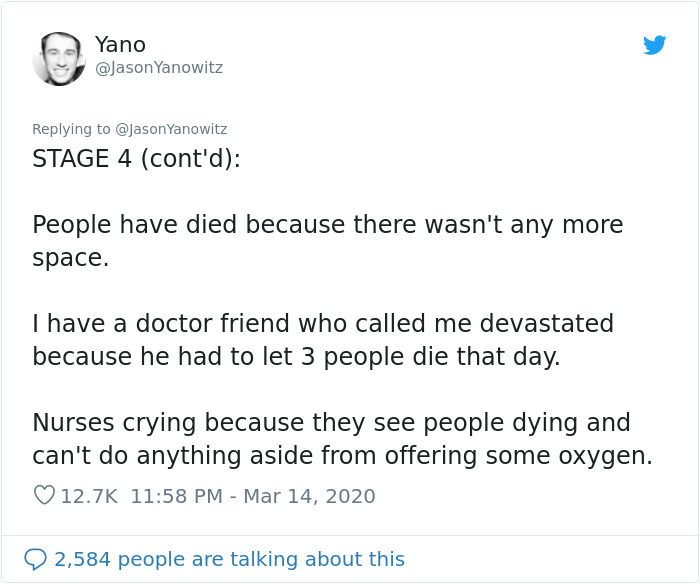
Task: Open Yano's profile photo
Action: coord(58,58)
